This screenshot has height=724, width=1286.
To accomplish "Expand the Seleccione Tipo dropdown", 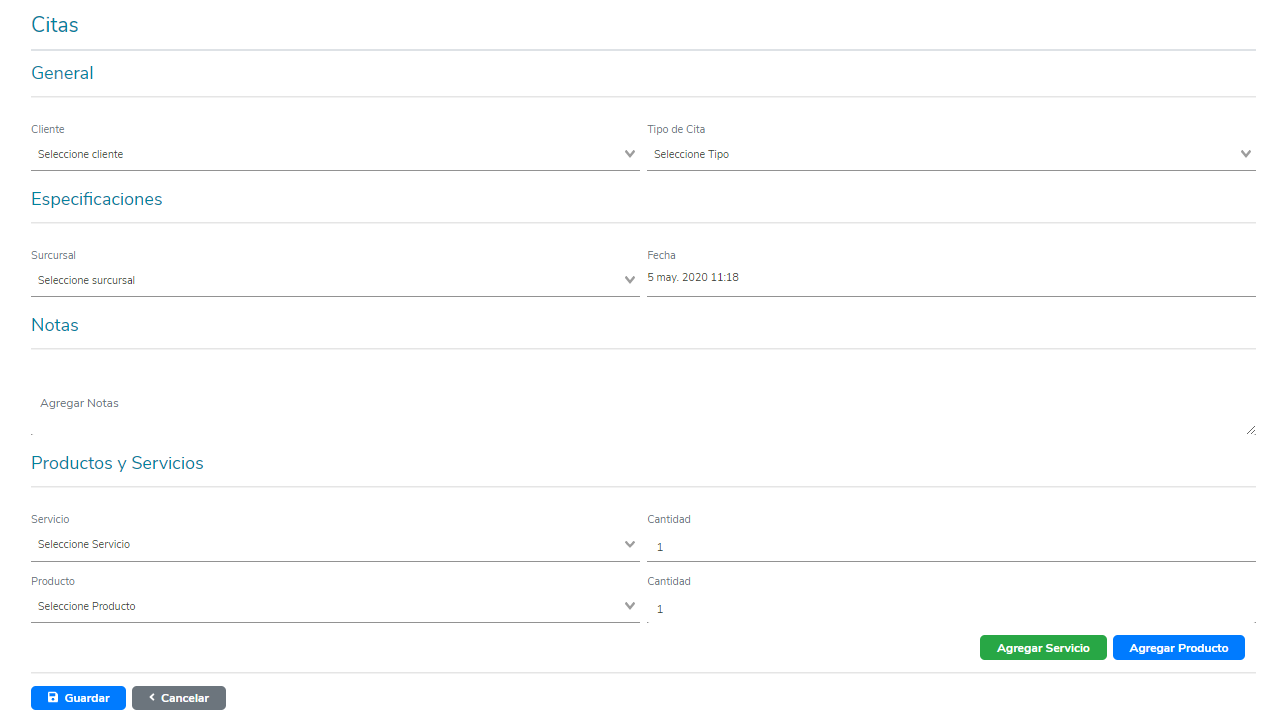I will coord(940,155).
